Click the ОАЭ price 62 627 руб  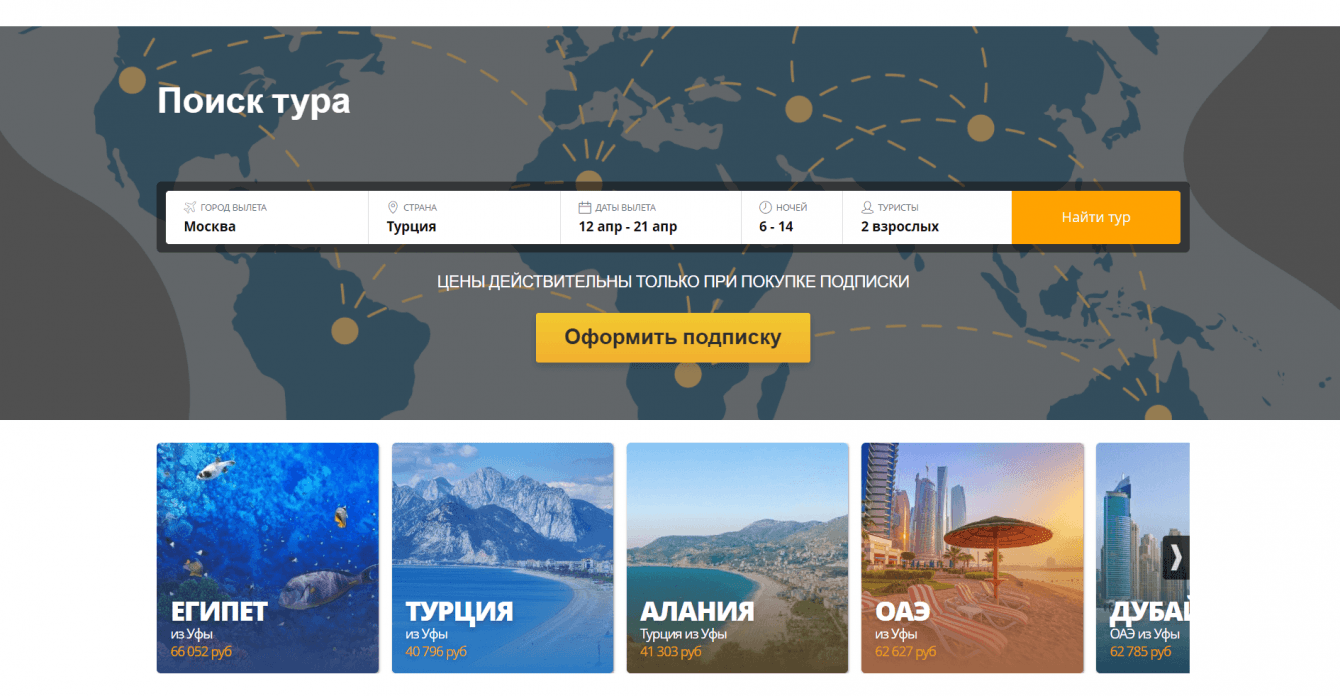906,652
